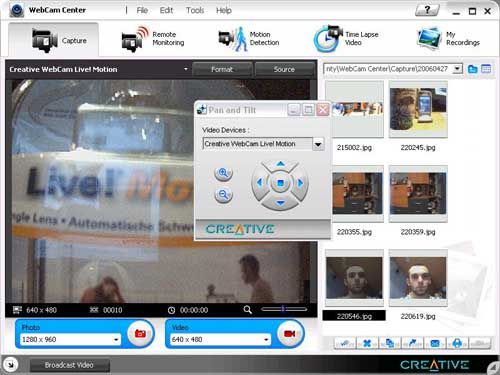Click the Format button
Screen dimensions: 500x375
coord(222,69)
